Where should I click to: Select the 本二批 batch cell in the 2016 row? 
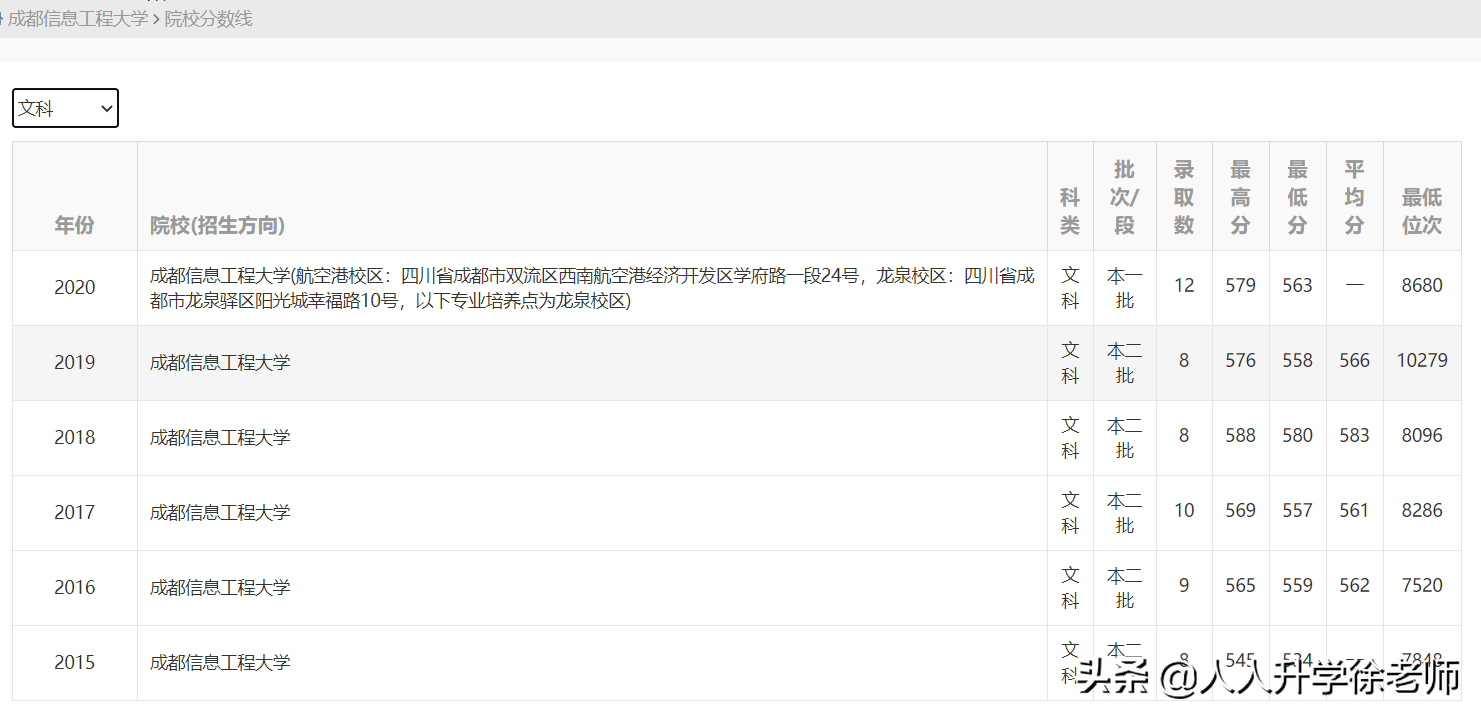click(x=1124, y=587)
